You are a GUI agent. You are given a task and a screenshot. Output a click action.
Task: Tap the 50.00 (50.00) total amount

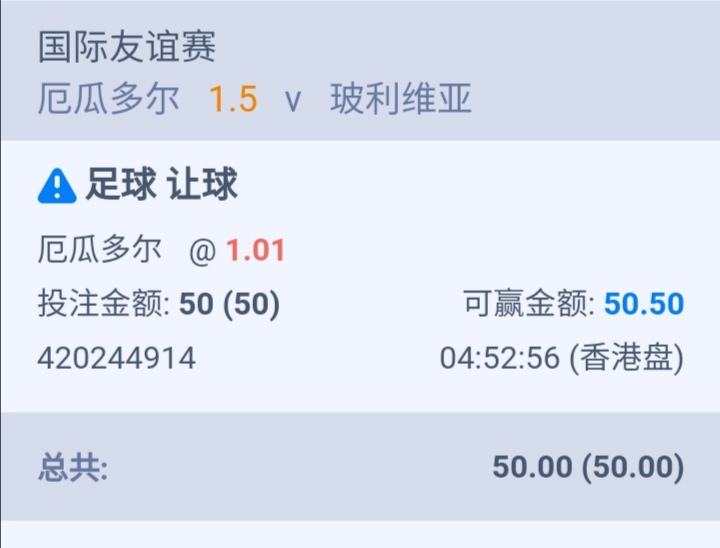[588, 467]
